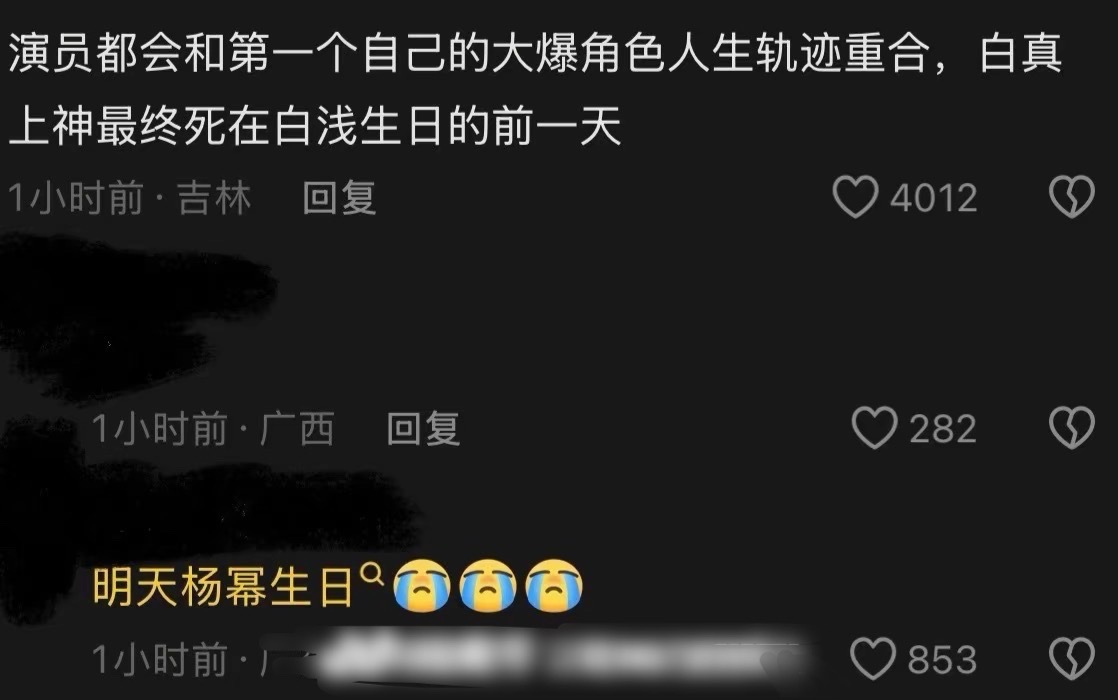The height and width of the screenshot is (700, 1118).
Task: Click the 4012 like count
Action: pyautogui.click(x=933, y=198)
